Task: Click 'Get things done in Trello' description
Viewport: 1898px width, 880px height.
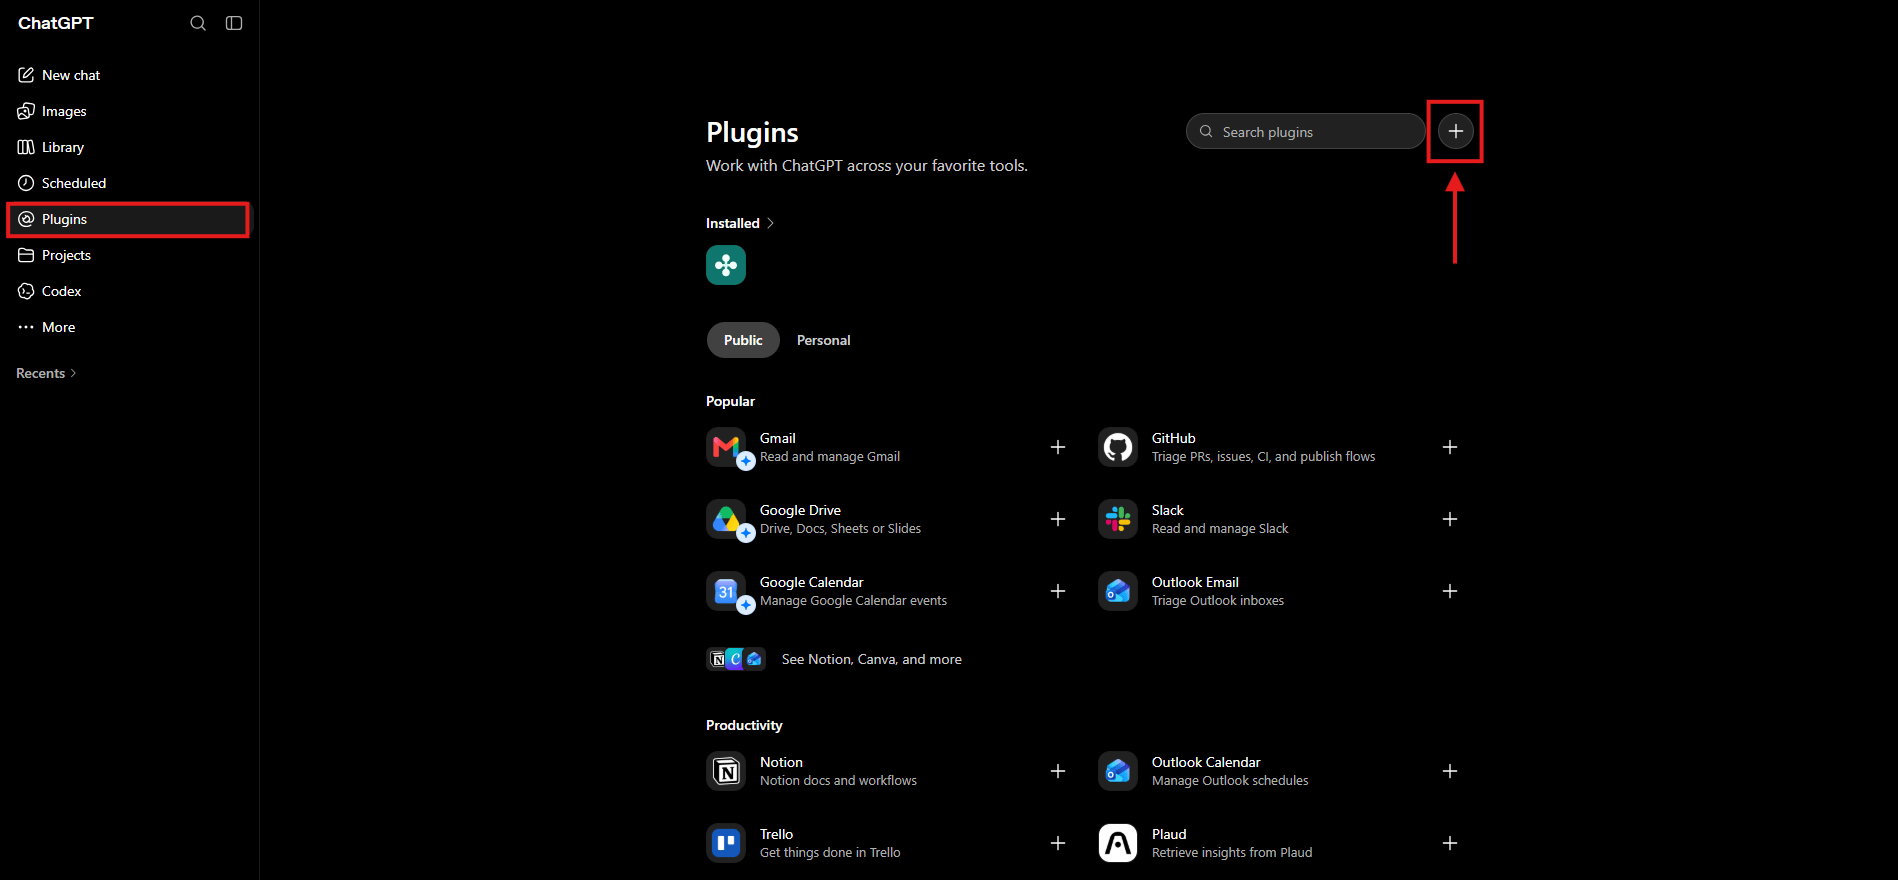Action: [x=830, y=853]
